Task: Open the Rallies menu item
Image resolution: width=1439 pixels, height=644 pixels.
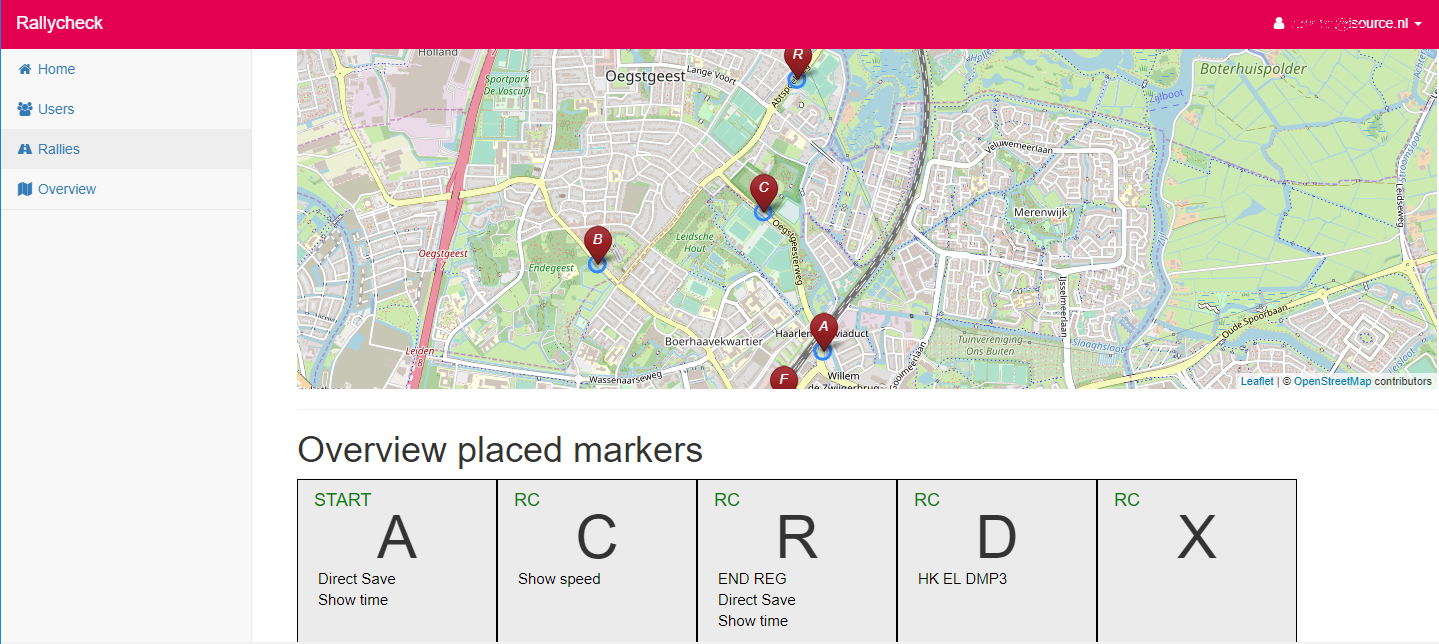Action: click(58, 149)
